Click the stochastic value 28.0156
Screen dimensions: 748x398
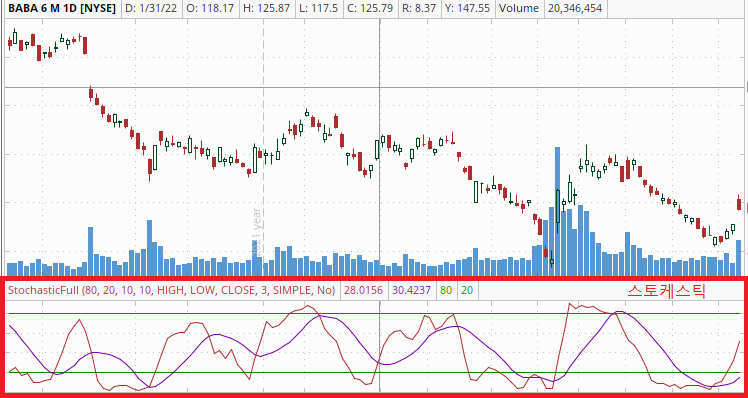pos(363,290)
